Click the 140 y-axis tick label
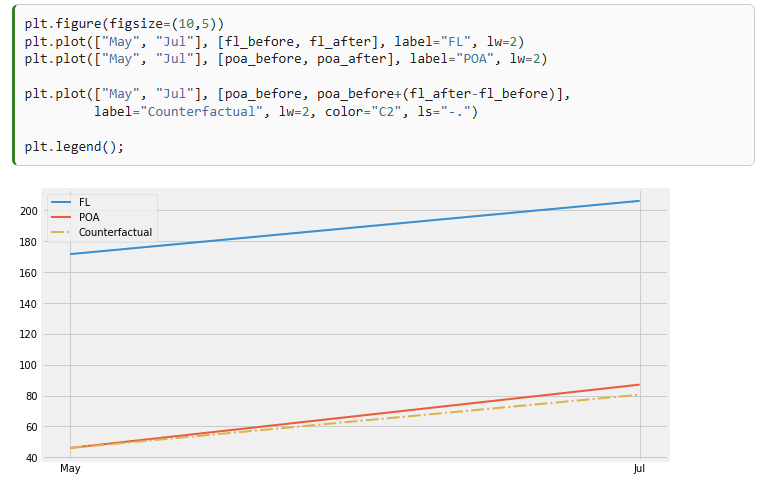Screen dimensions: 768x485 28,304
